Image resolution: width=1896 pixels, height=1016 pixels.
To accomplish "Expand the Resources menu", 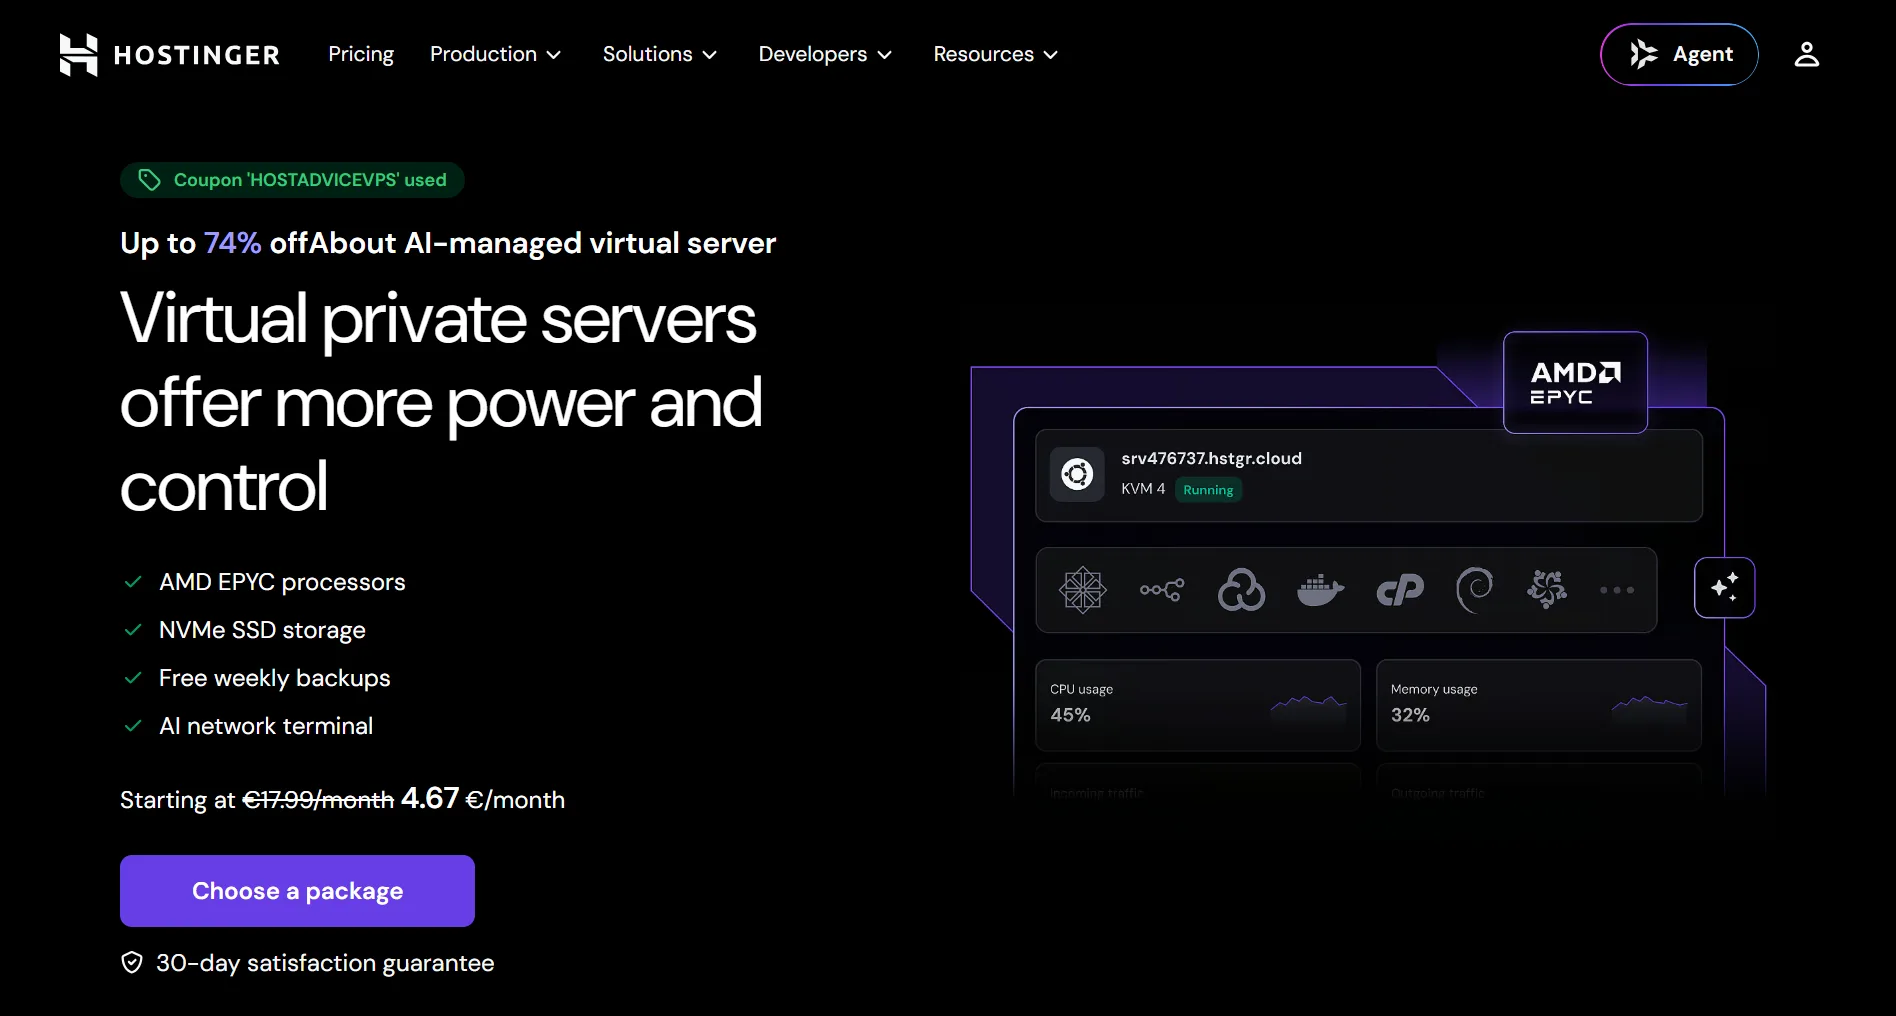I will (x=995, y=54).
